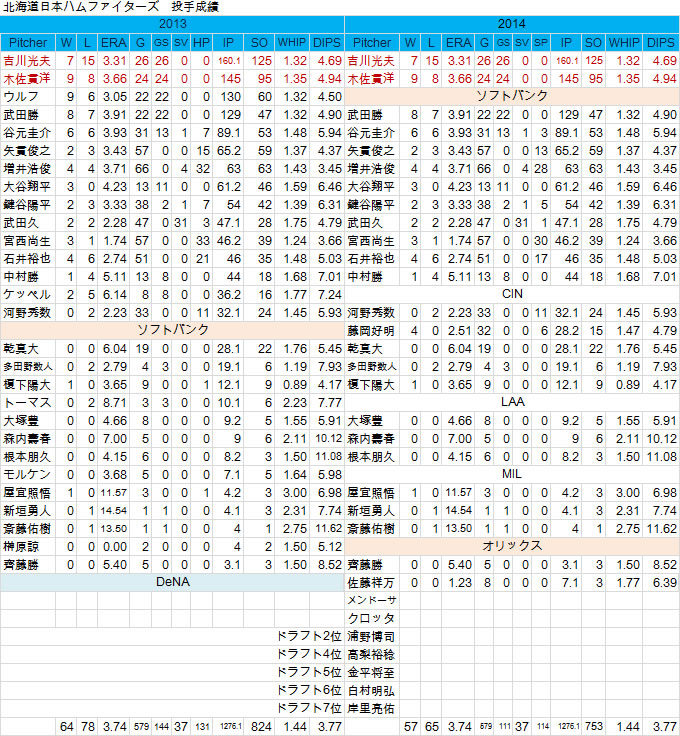Click the メンドーサ name cell

pyautogui.click(x=372, y=600)
